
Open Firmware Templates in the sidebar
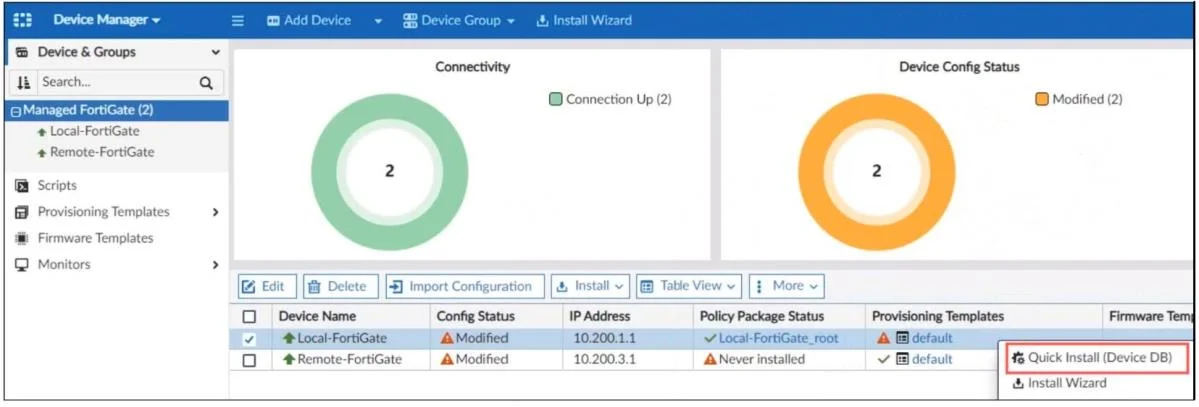[96, 239]
